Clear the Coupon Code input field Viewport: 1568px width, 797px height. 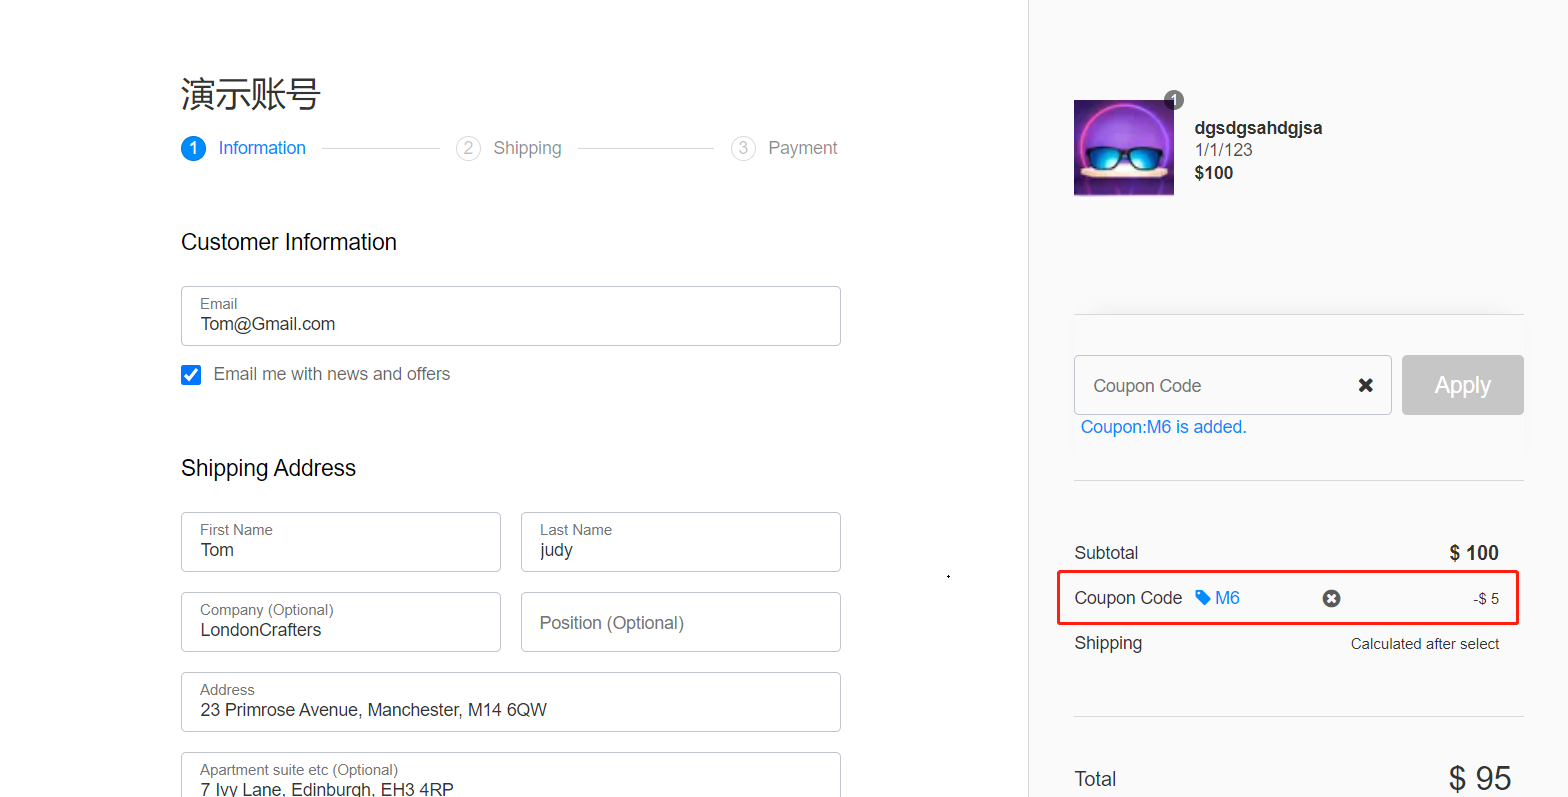click(1365, 385)
